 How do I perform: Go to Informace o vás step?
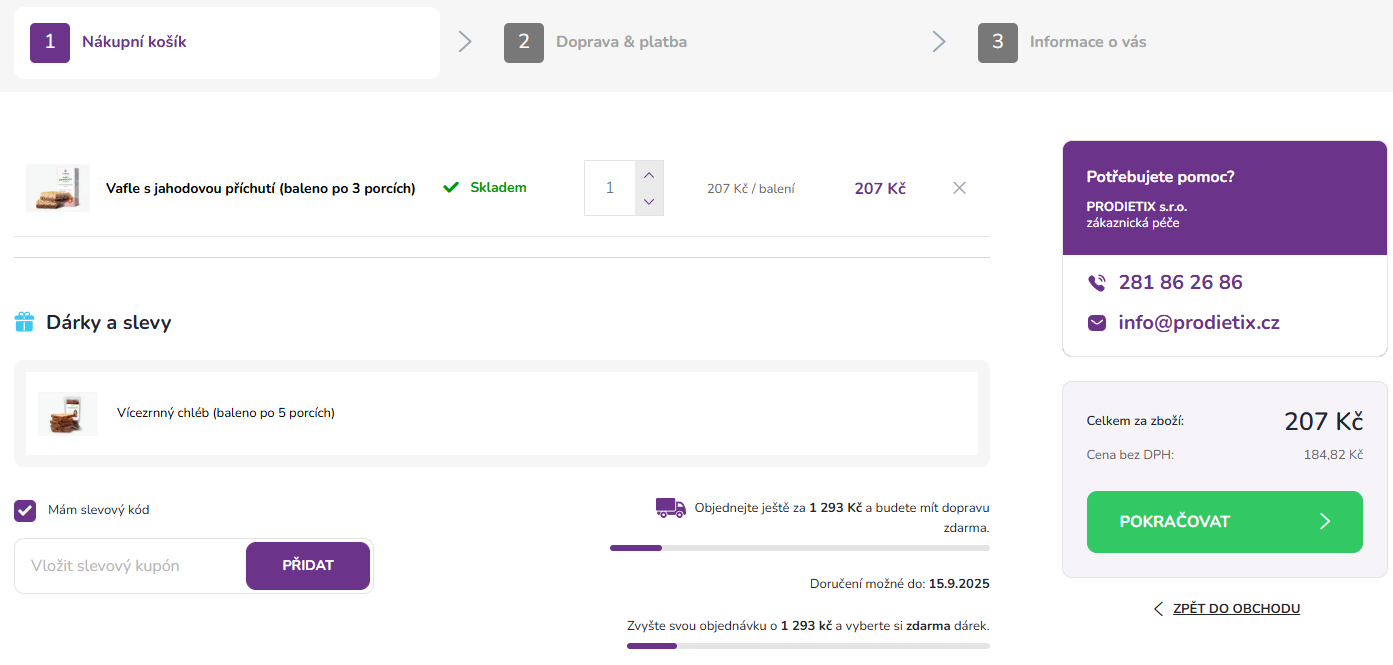1087,42
